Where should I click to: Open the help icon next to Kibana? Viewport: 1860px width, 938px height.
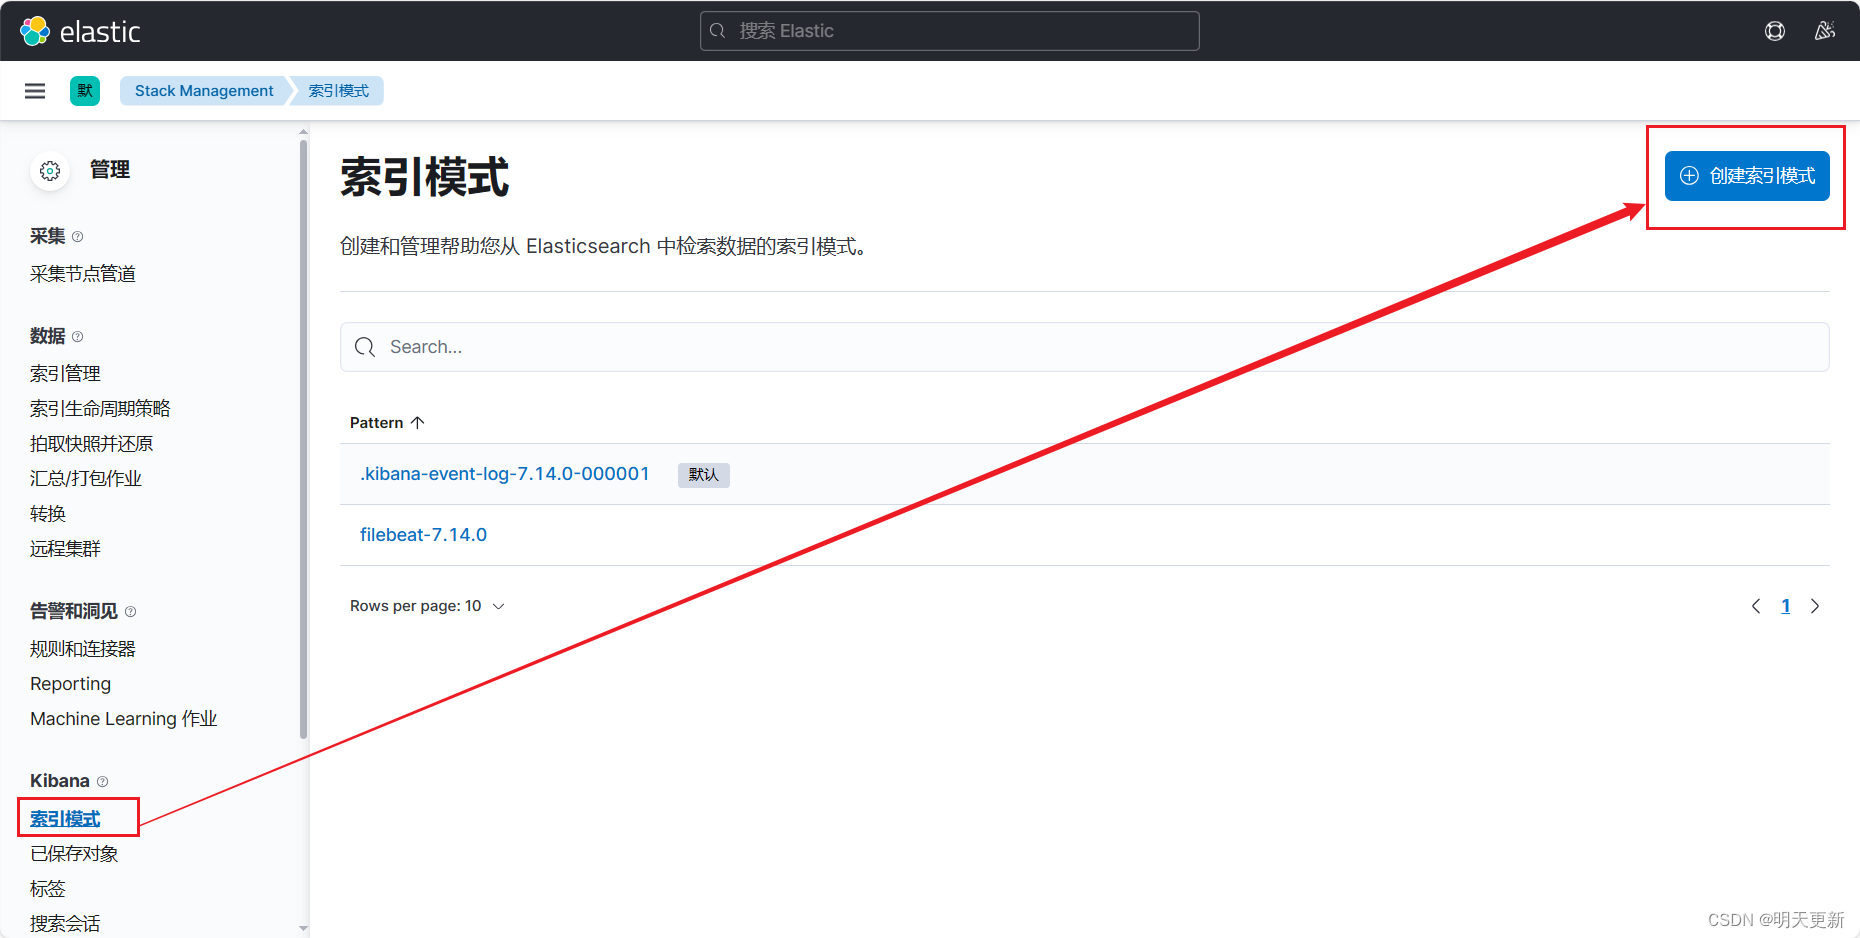[100, 780]
